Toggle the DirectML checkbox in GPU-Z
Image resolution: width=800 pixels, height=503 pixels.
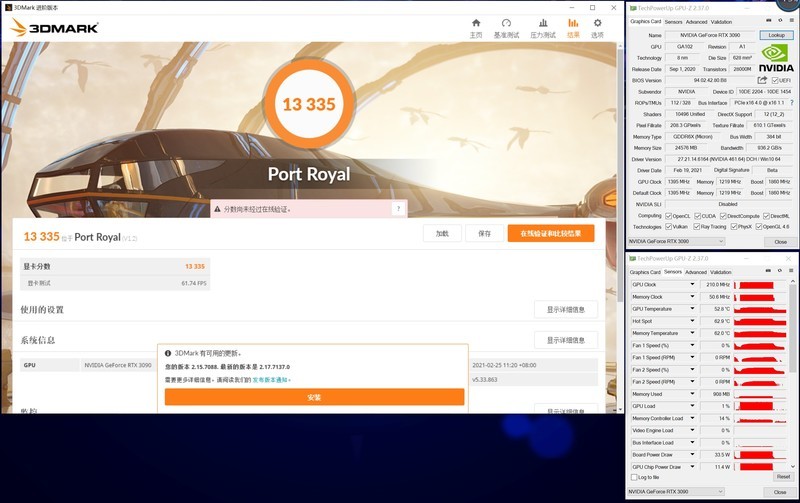(766, 216)
